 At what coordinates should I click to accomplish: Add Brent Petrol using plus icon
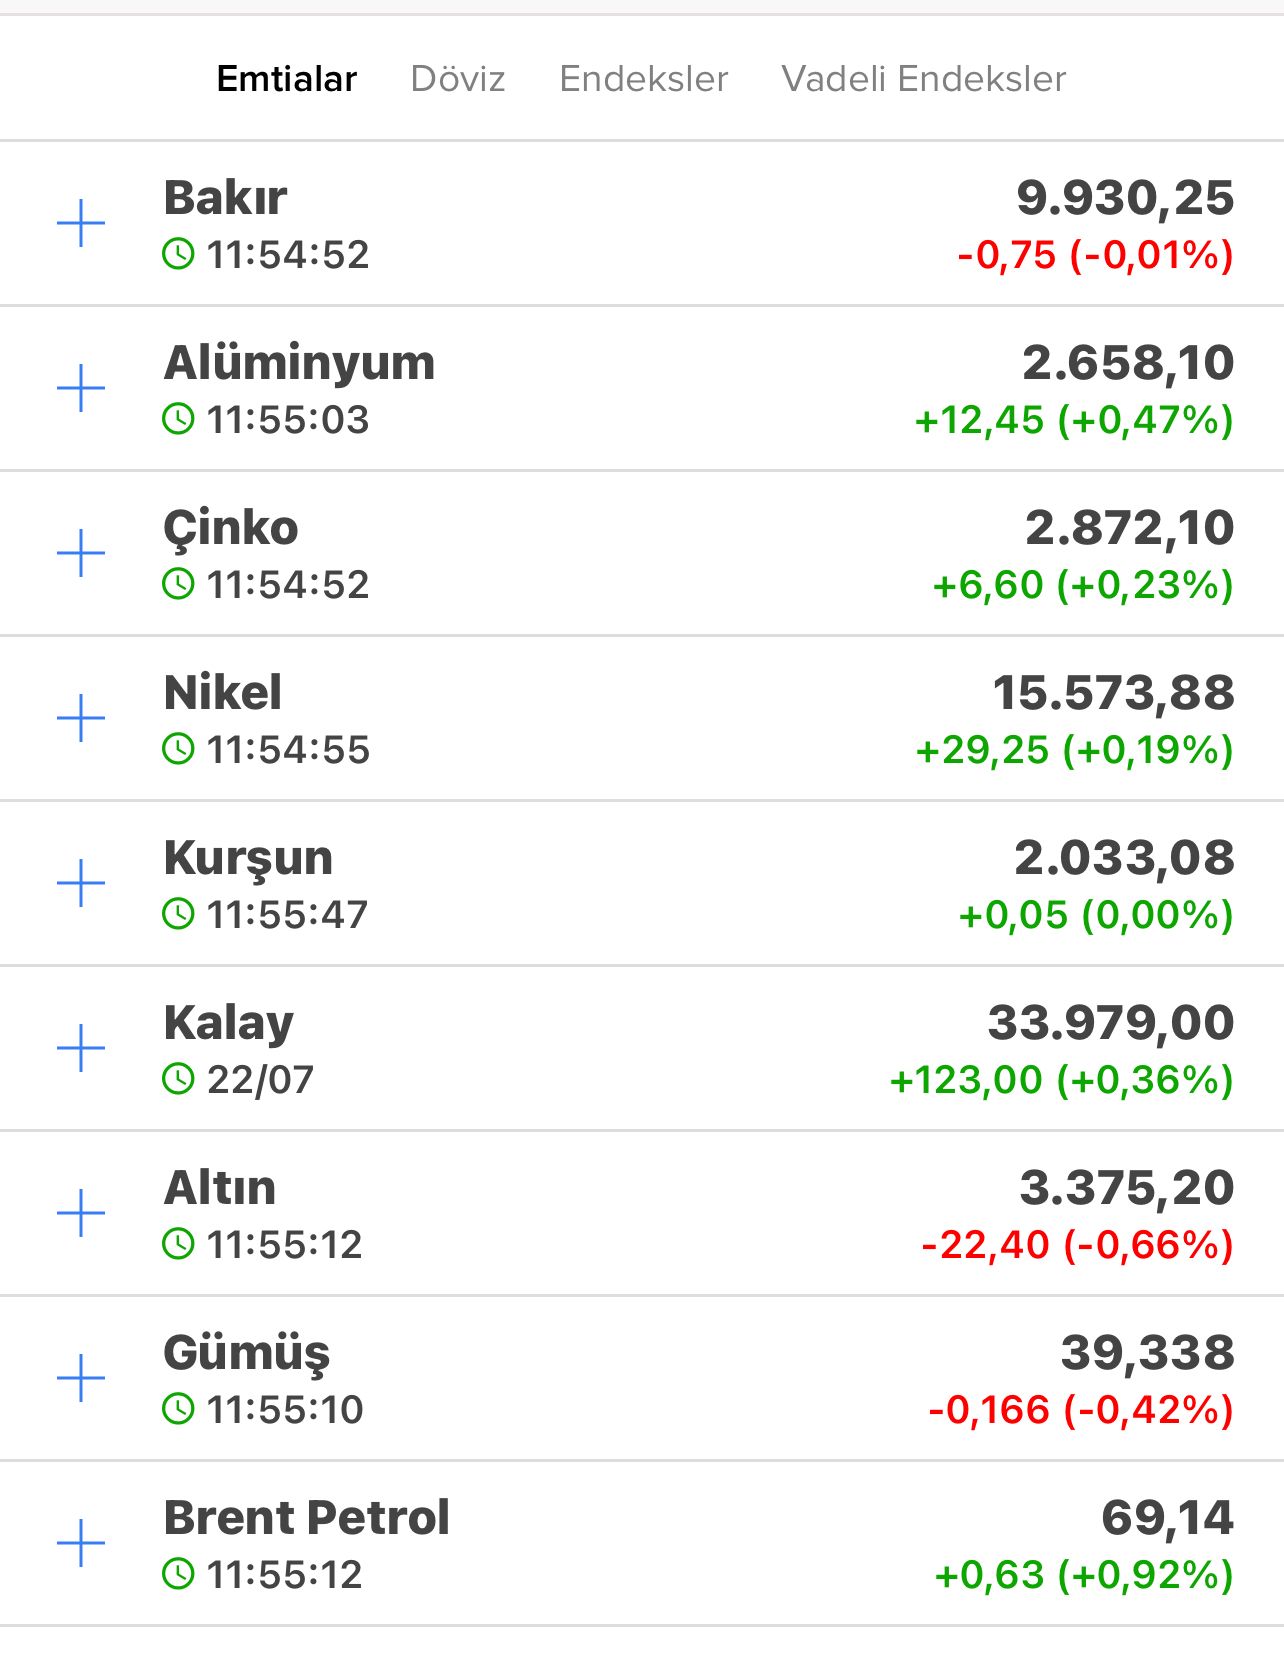point(81,1543)
